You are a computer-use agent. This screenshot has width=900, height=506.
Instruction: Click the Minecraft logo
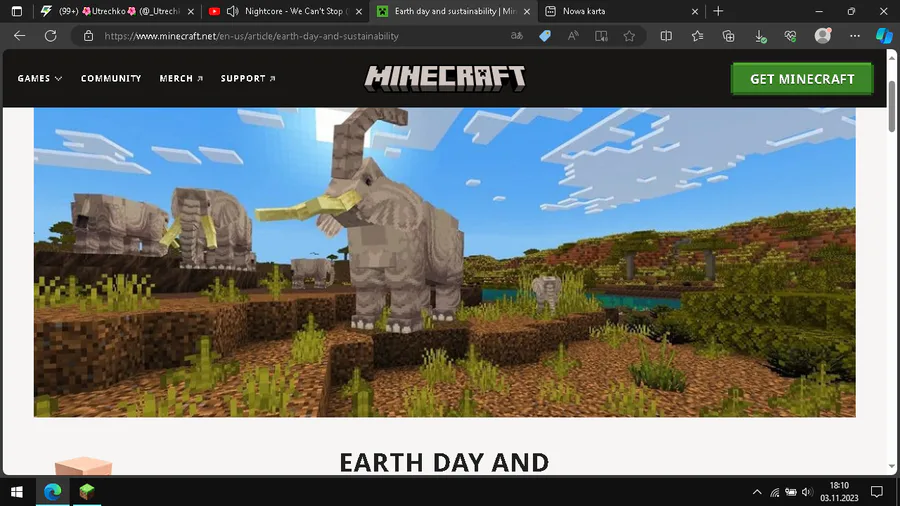[x=445, y=78]
